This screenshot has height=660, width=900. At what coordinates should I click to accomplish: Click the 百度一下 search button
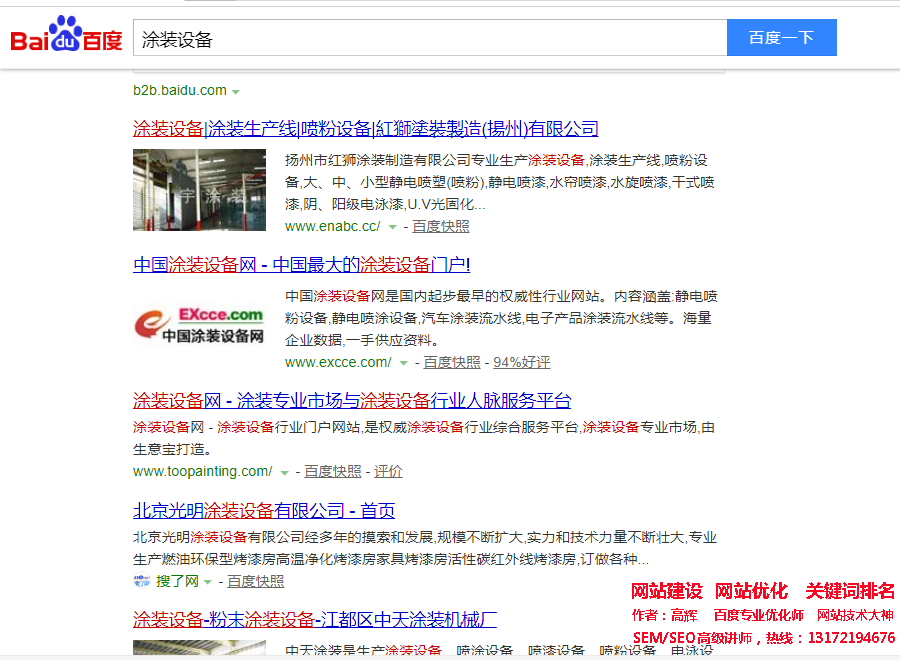click(x=781, y=38)
